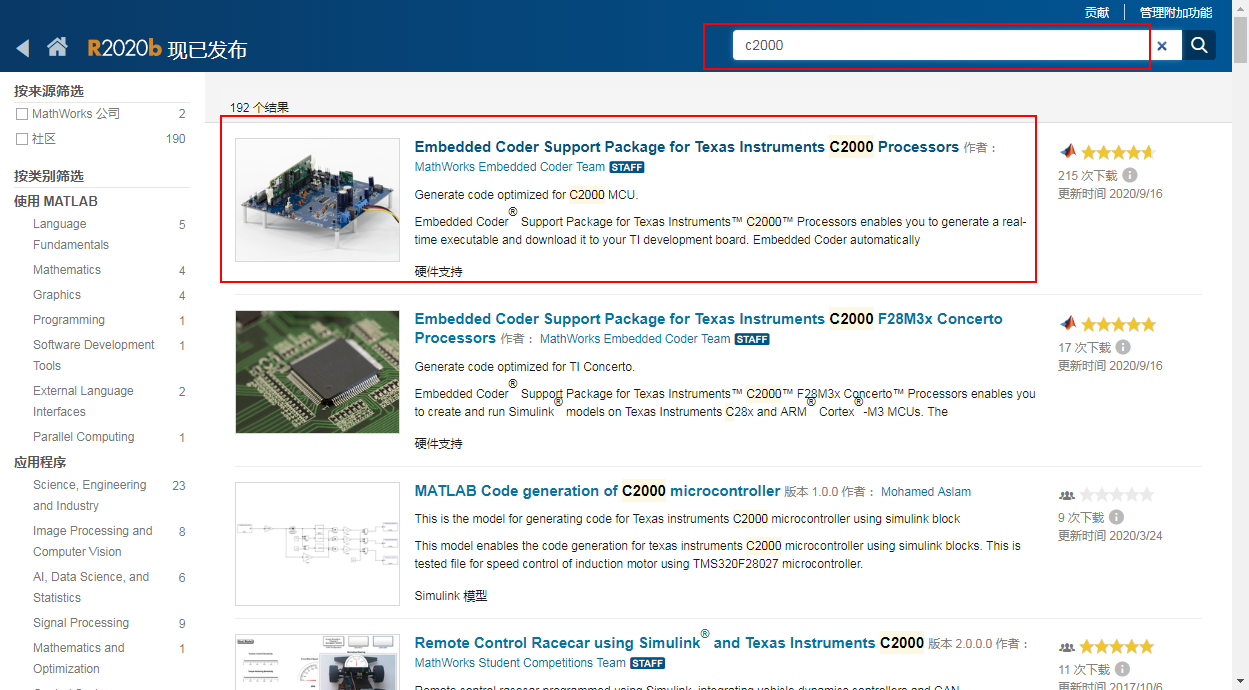Screen dimensions: 1249x690
Task: Filter by External Language Interfaces category
Action: point(83,401)
